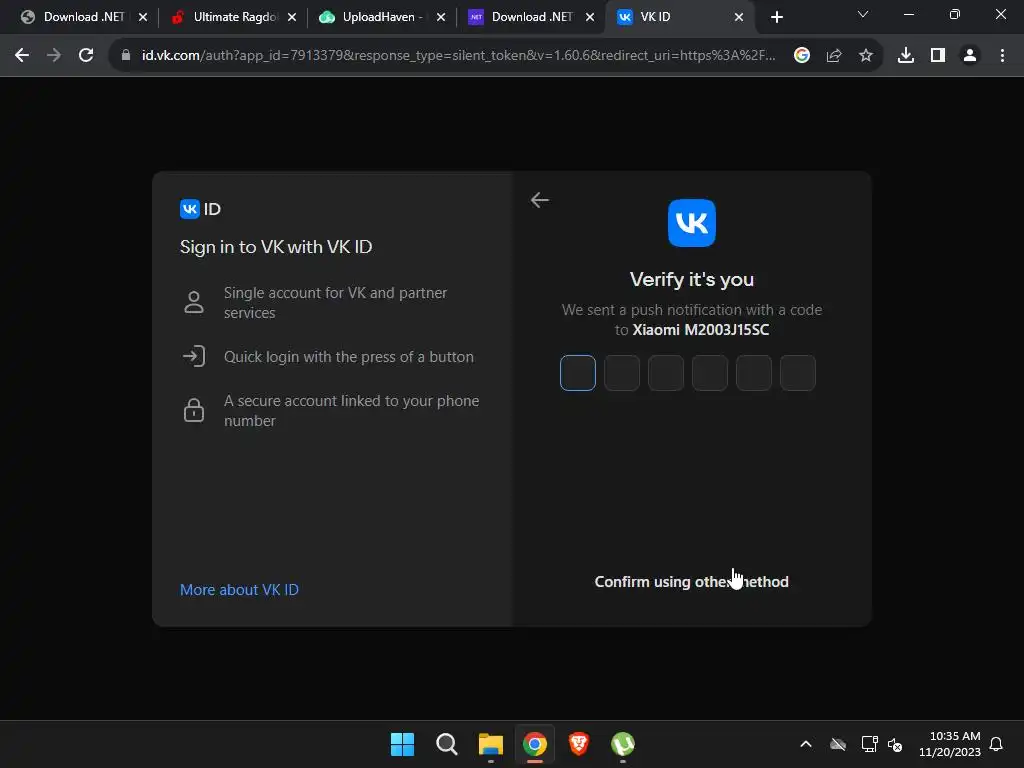The width and height of the screenshot is (1024, 768).
Task: Toggle Chrome side panel icon
Action: coord(938,56)
